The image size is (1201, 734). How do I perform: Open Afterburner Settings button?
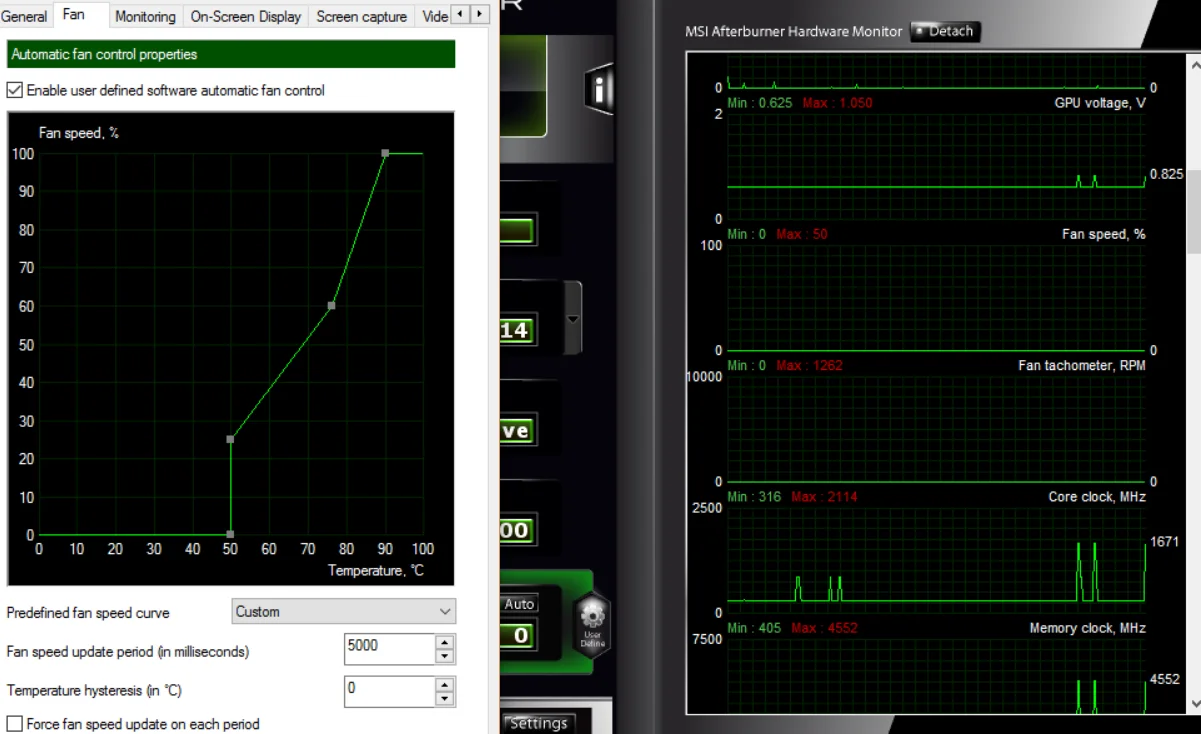[x=538, y=722]
